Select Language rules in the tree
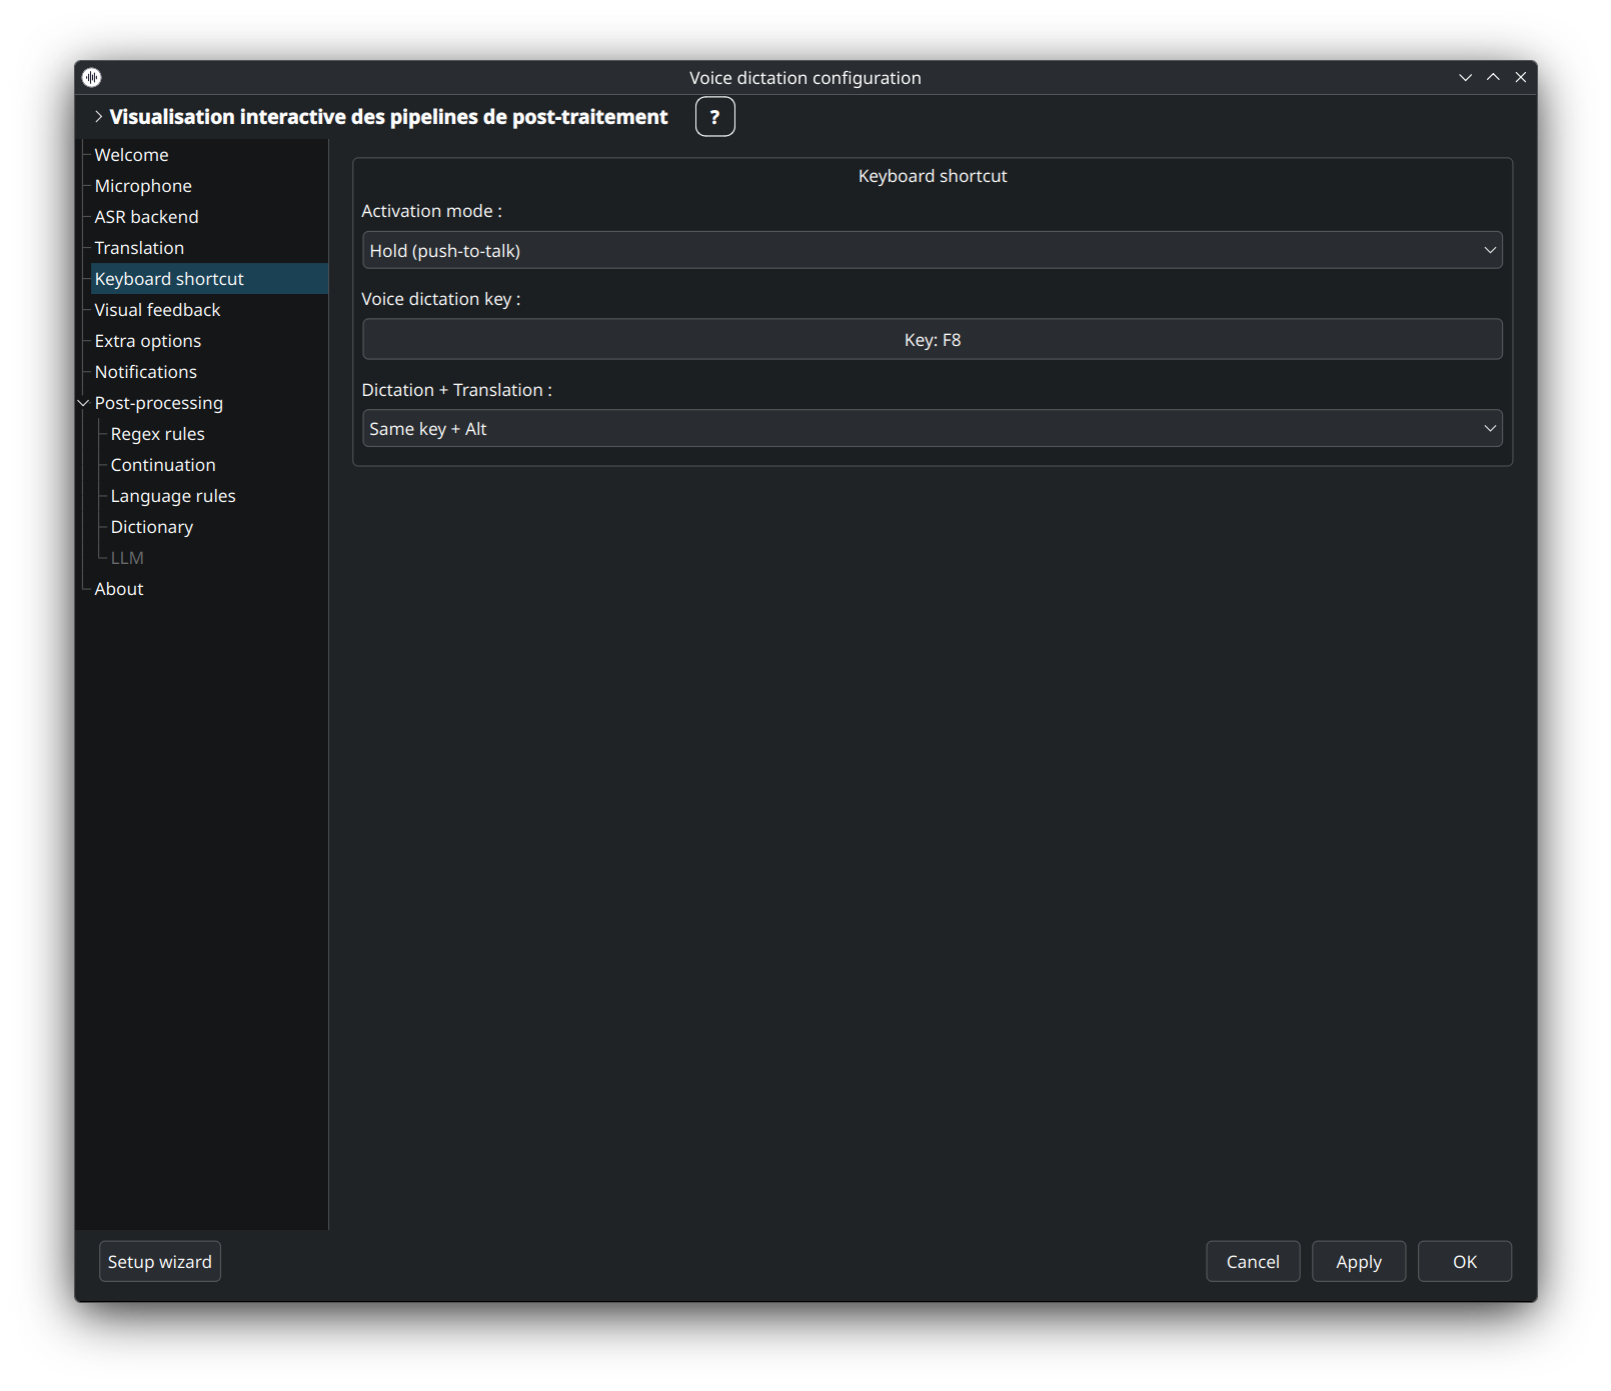The image size is (1611, 1391). click(x=173, y=496)
